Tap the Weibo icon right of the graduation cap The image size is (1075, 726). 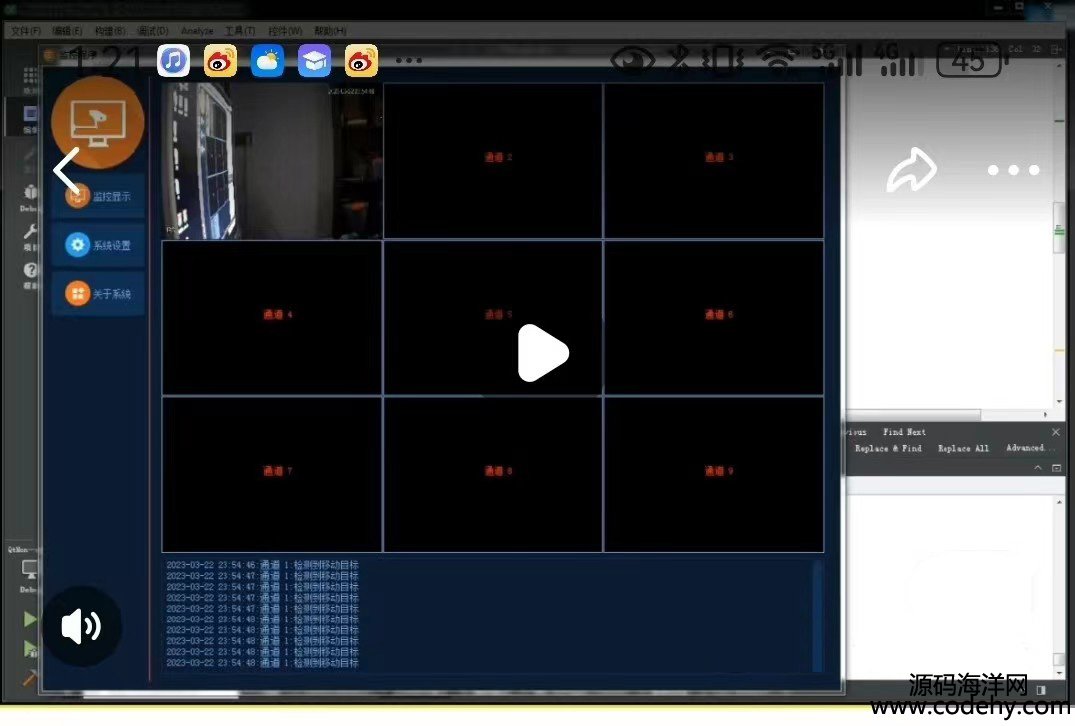[x=361, y=61]
